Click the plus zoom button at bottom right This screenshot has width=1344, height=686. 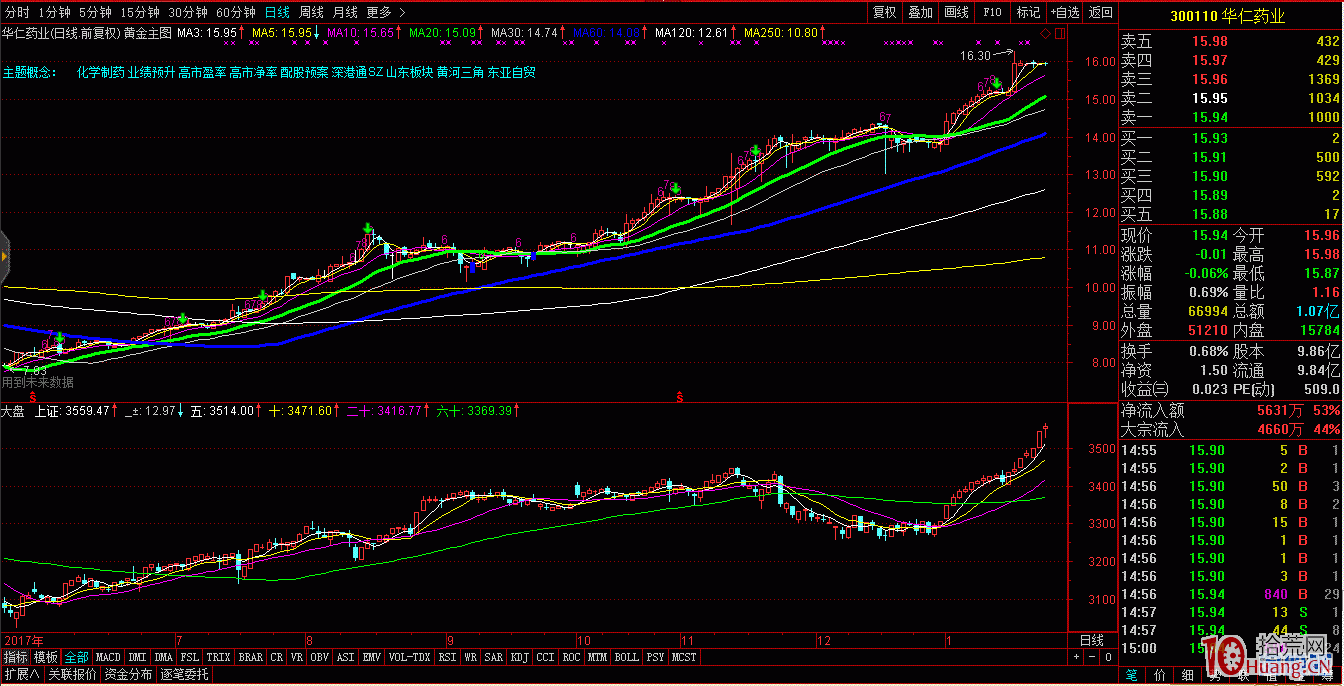coord(1077,657)
